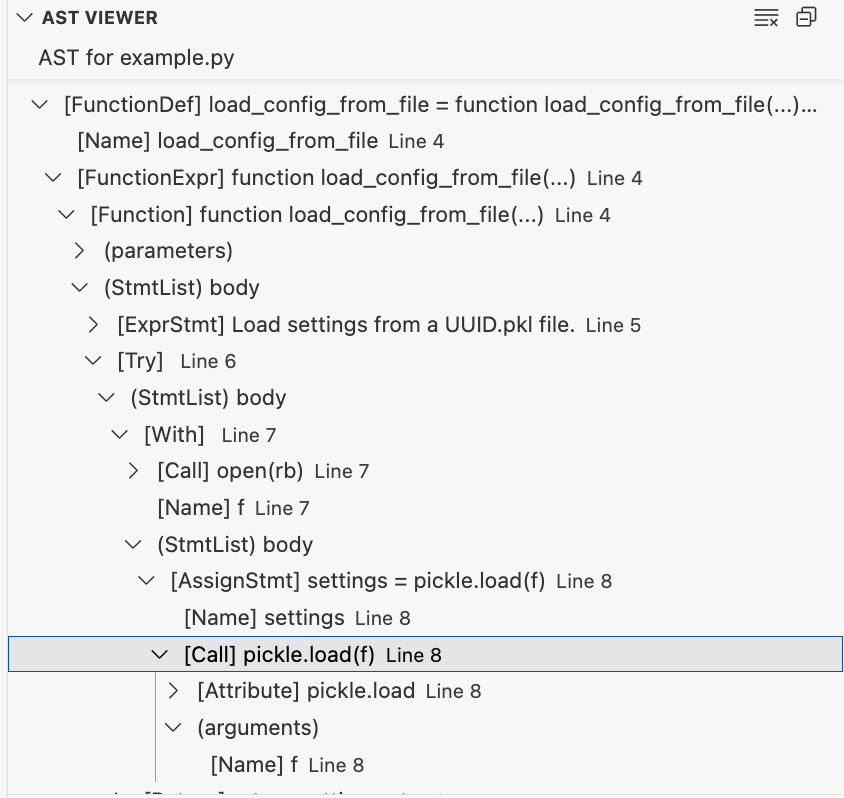
Task: Expand the [Call] open(rb) node
Action: pyautogui.click(x=133, y=471)
